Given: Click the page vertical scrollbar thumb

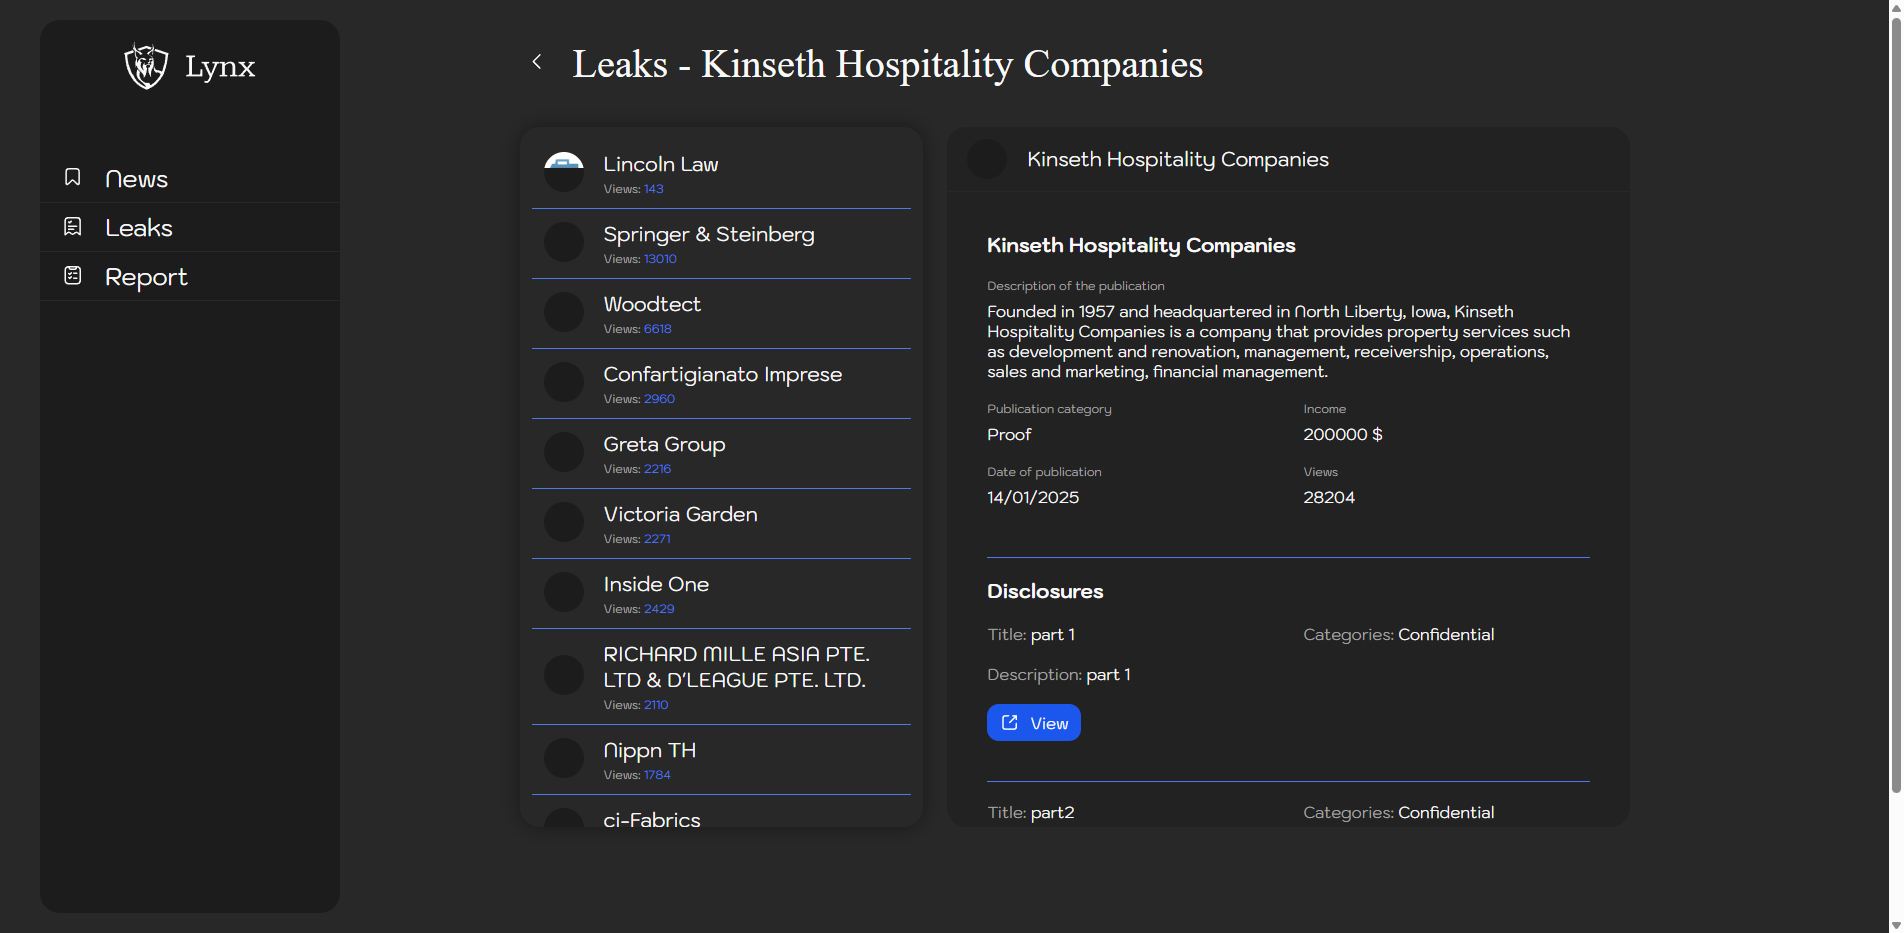Looking at the screenshot, I should 1895,400.
